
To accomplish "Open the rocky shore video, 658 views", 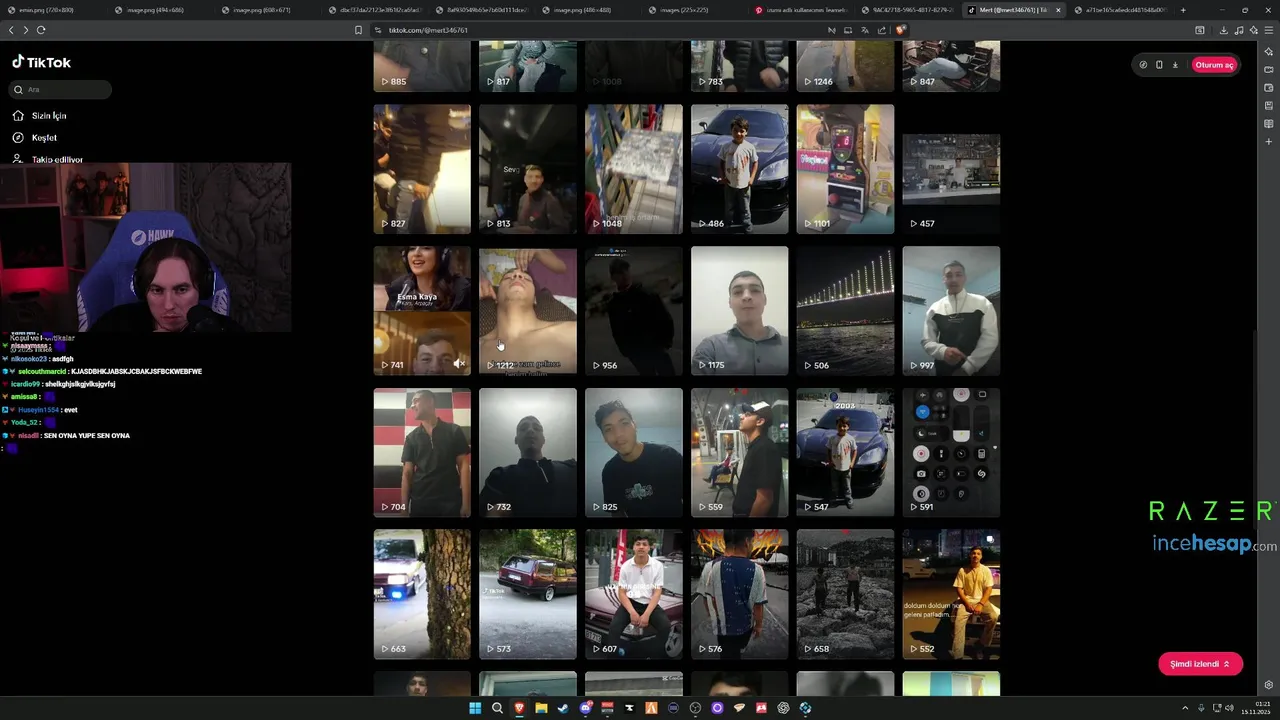I will click(x=845, y=594).
